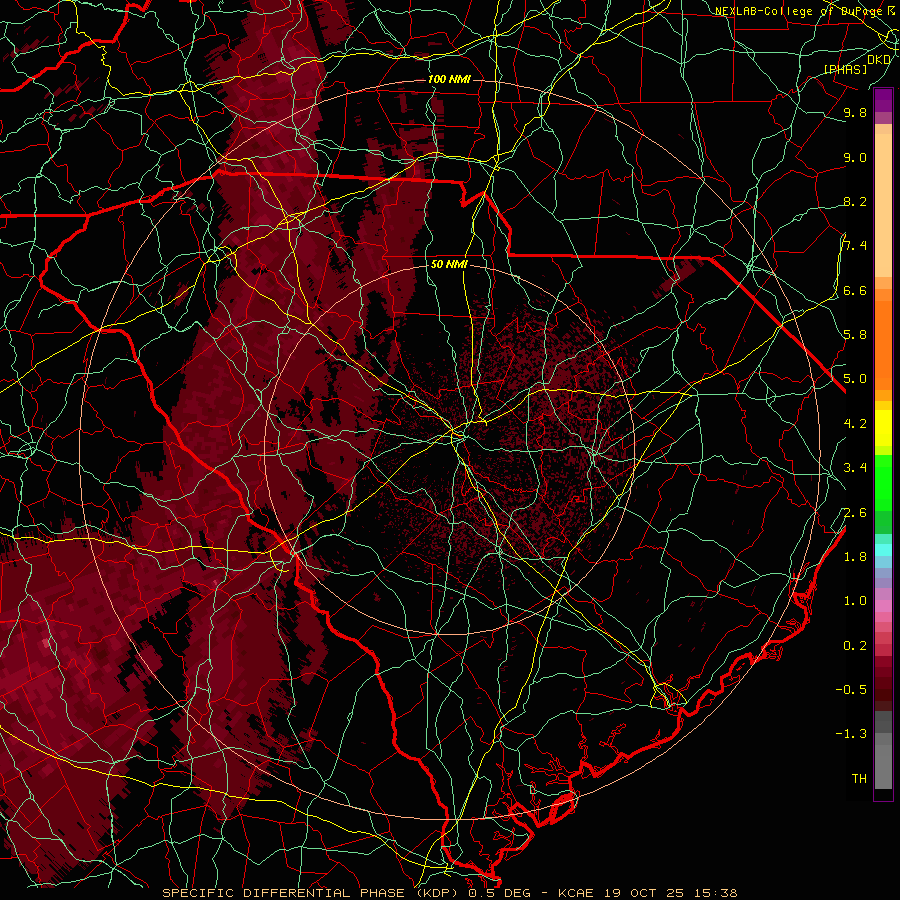Click the 6.6 value on color scale
The width and height of the screenshot is (900, 900).
coord(855,290)
